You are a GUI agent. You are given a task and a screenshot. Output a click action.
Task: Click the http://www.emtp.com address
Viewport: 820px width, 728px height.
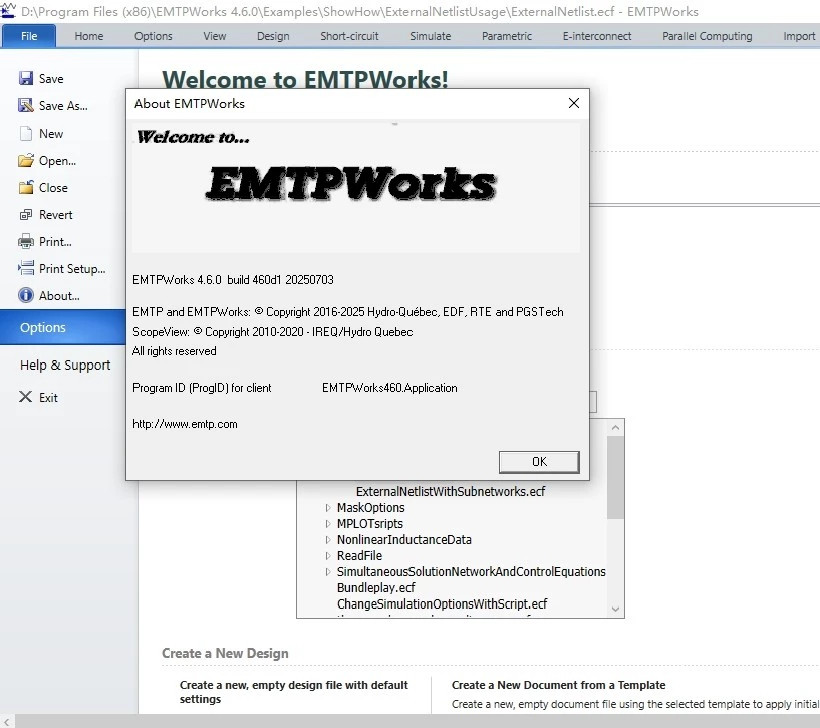185,424
